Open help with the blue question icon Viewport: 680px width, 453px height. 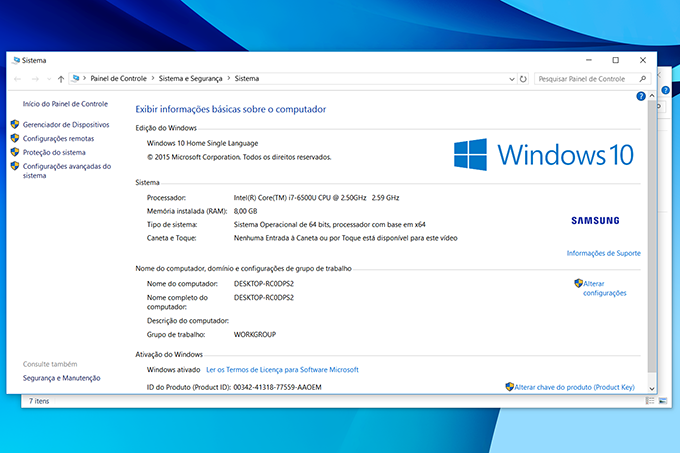coord(641,96)
